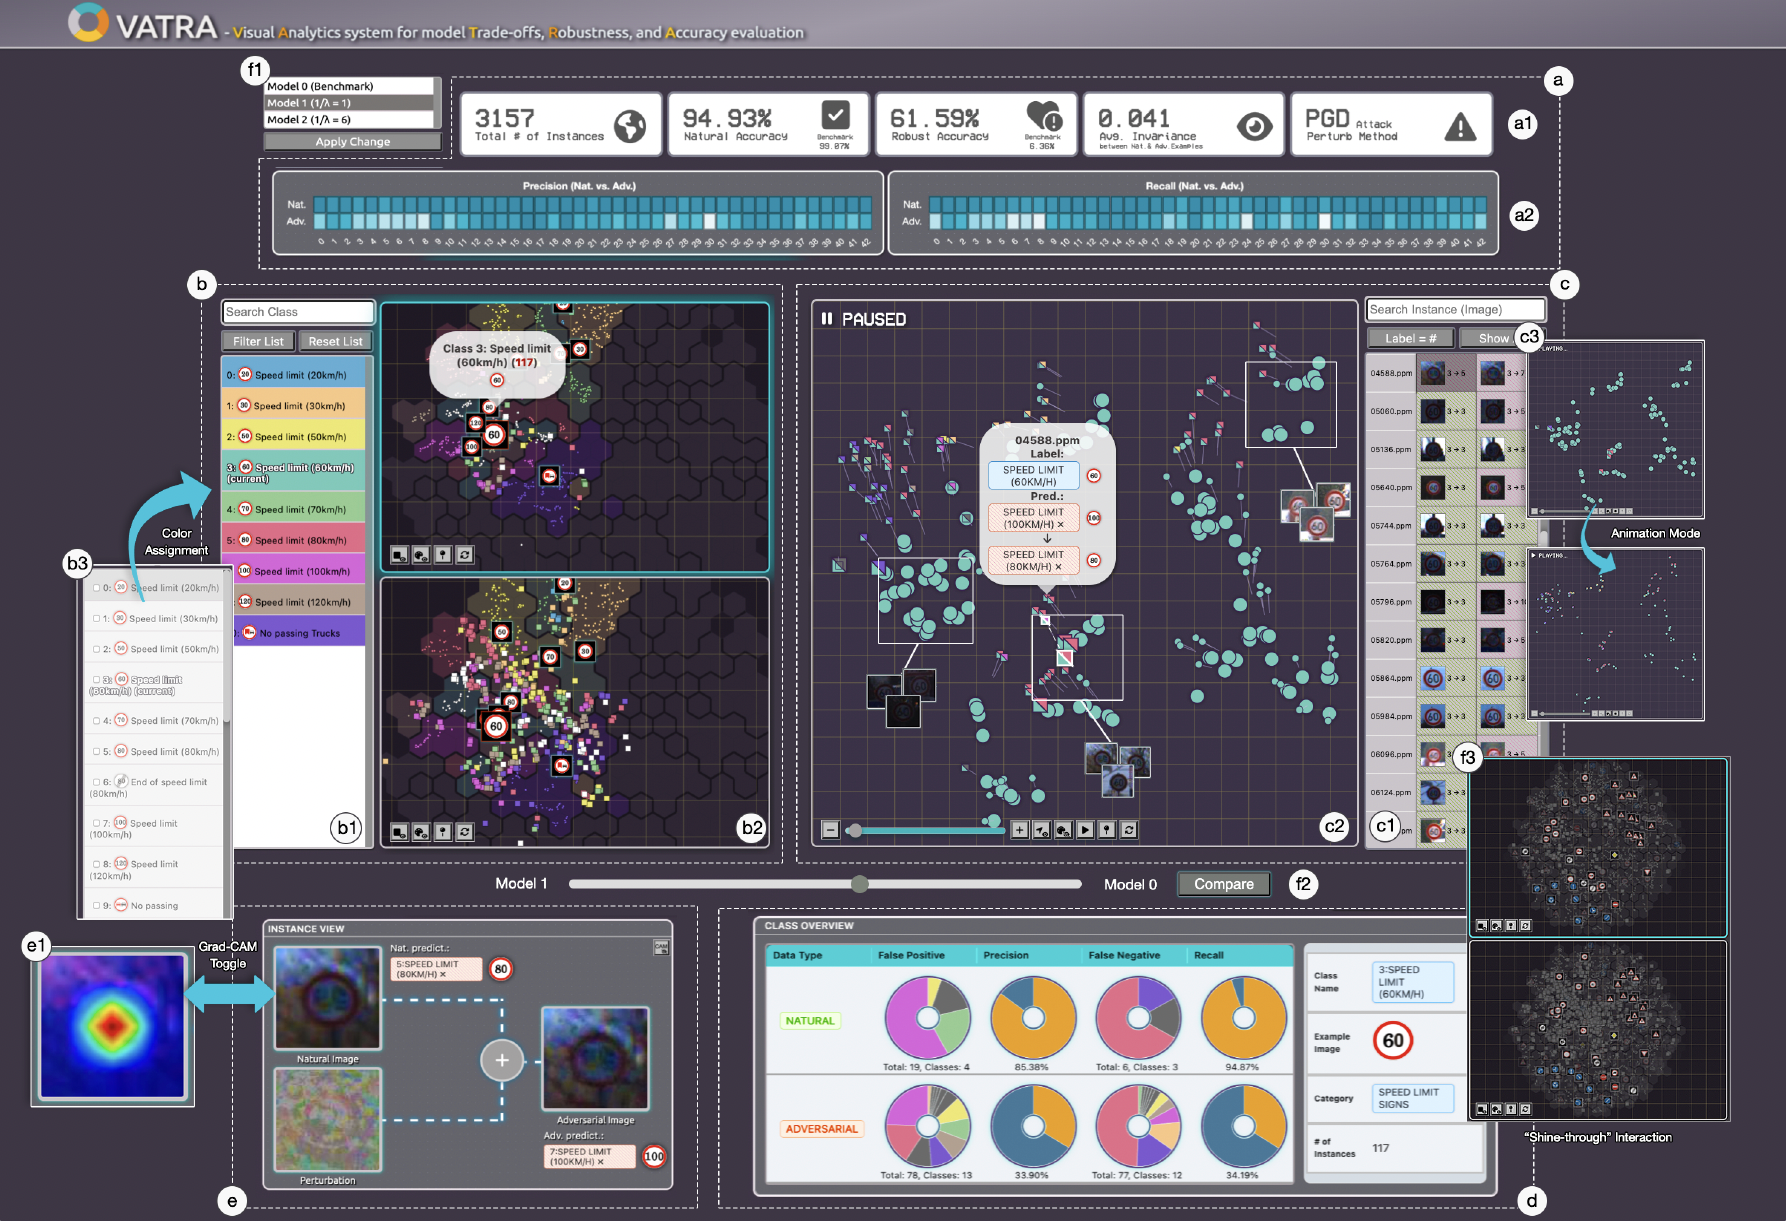Tick the 'No passing' class checkbox

point(97,906)
